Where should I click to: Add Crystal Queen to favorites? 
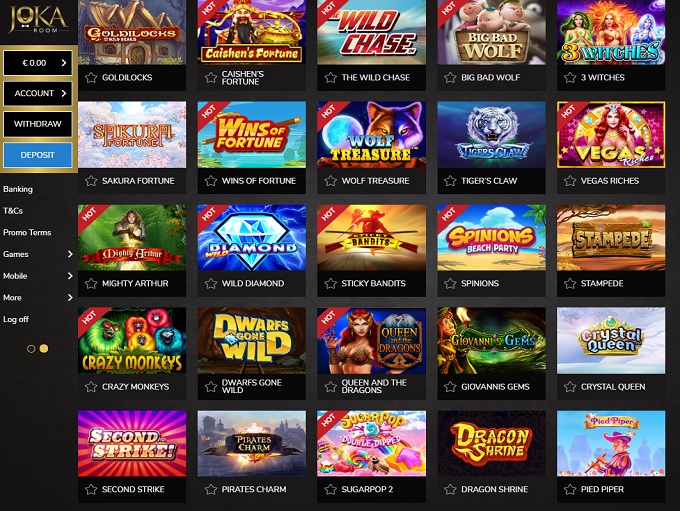tap(570, 387)
